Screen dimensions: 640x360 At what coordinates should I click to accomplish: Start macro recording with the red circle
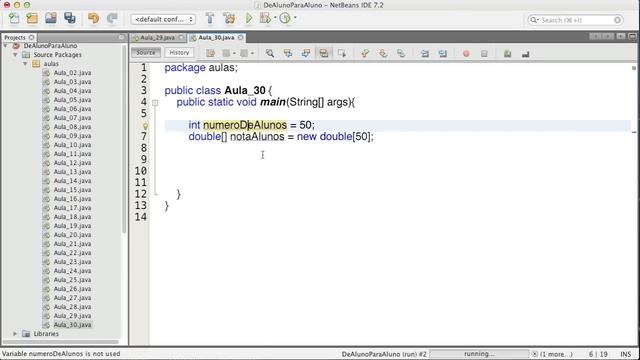click(466, 53)
